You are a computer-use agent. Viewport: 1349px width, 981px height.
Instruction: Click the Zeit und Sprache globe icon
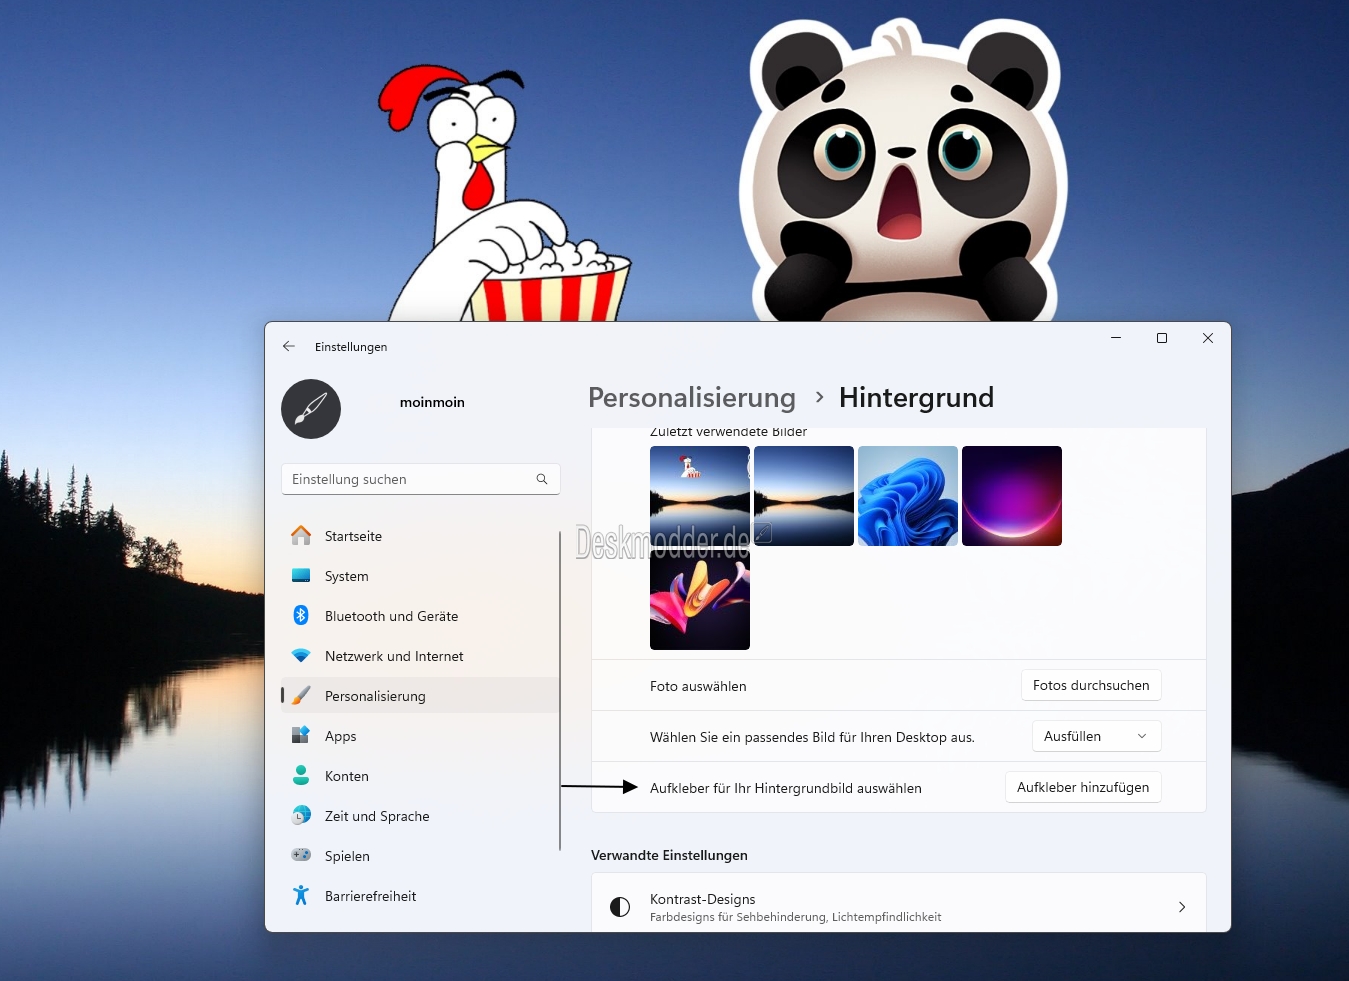click(301, 816)
